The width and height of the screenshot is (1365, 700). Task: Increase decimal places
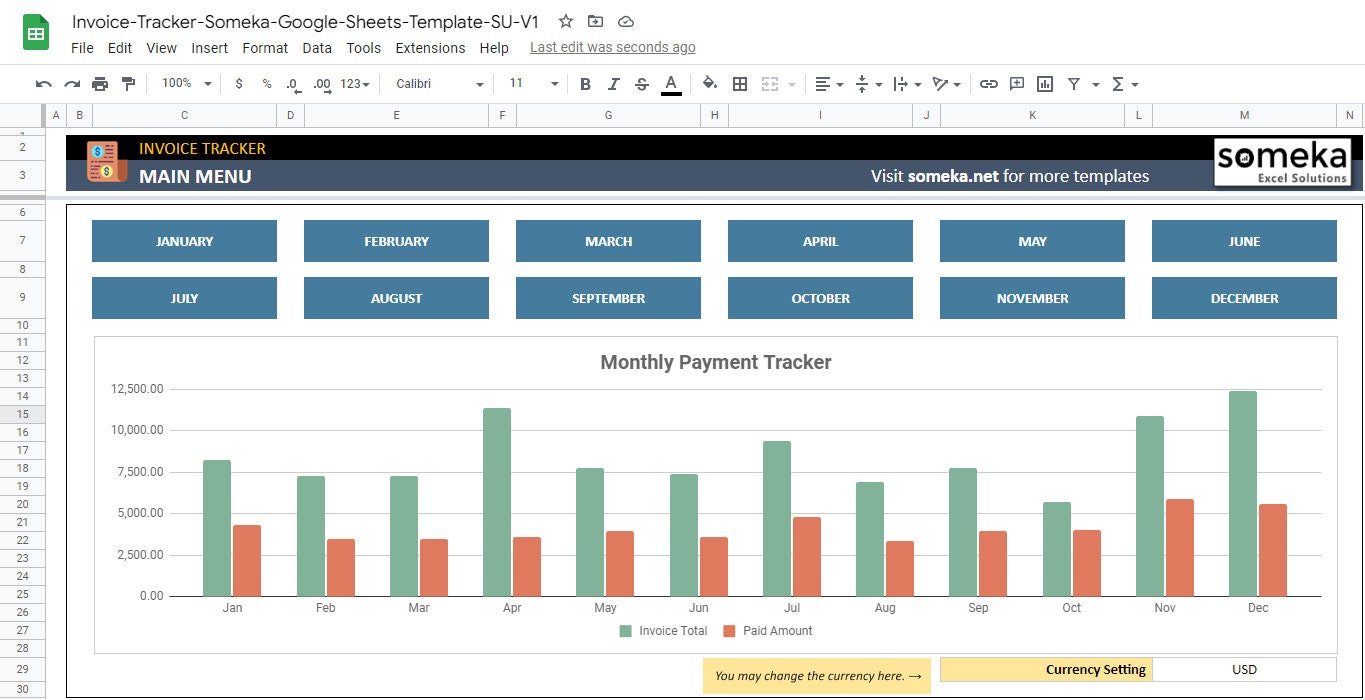(x=322, y=84)
